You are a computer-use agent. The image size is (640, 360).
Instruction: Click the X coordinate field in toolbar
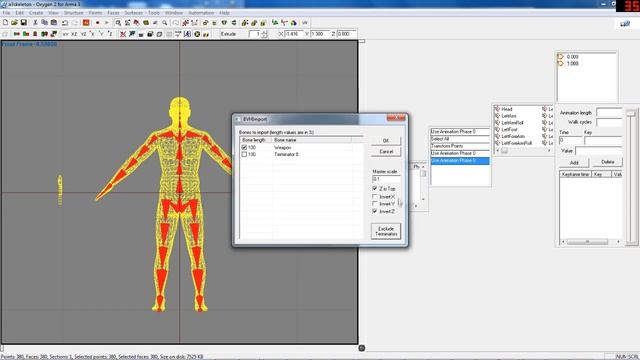click(294, 34)
